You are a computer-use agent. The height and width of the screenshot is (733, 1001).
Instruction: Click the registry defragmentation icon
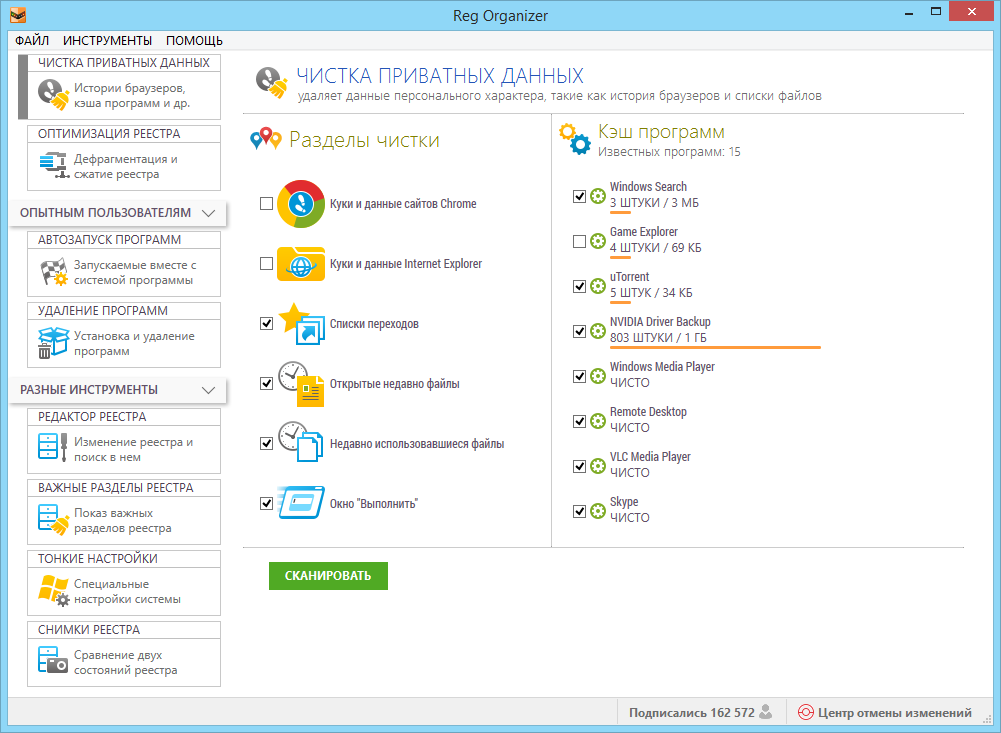(x=54, y=165)
